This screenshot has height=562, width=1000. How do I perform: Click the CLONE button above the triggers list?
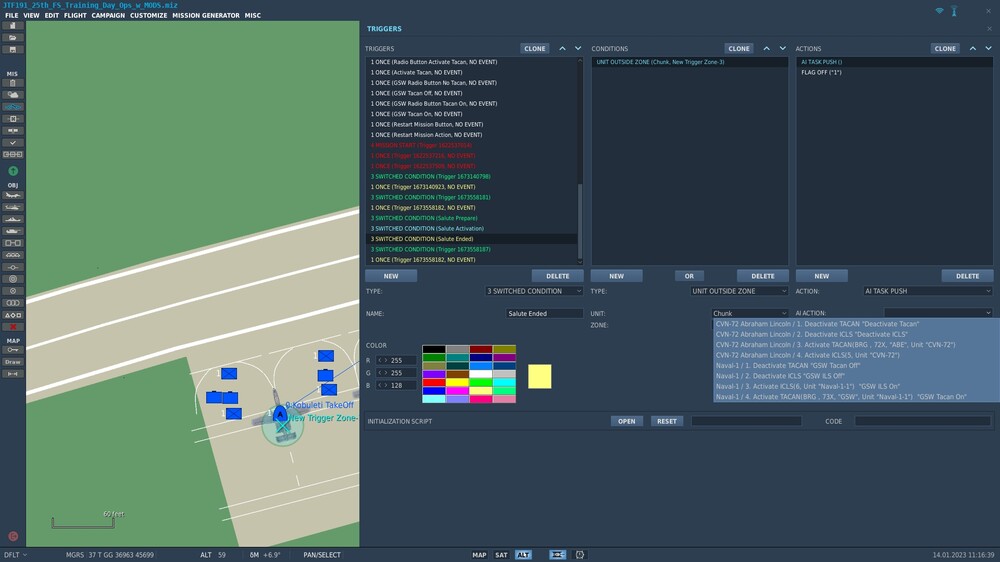point(535,48)
